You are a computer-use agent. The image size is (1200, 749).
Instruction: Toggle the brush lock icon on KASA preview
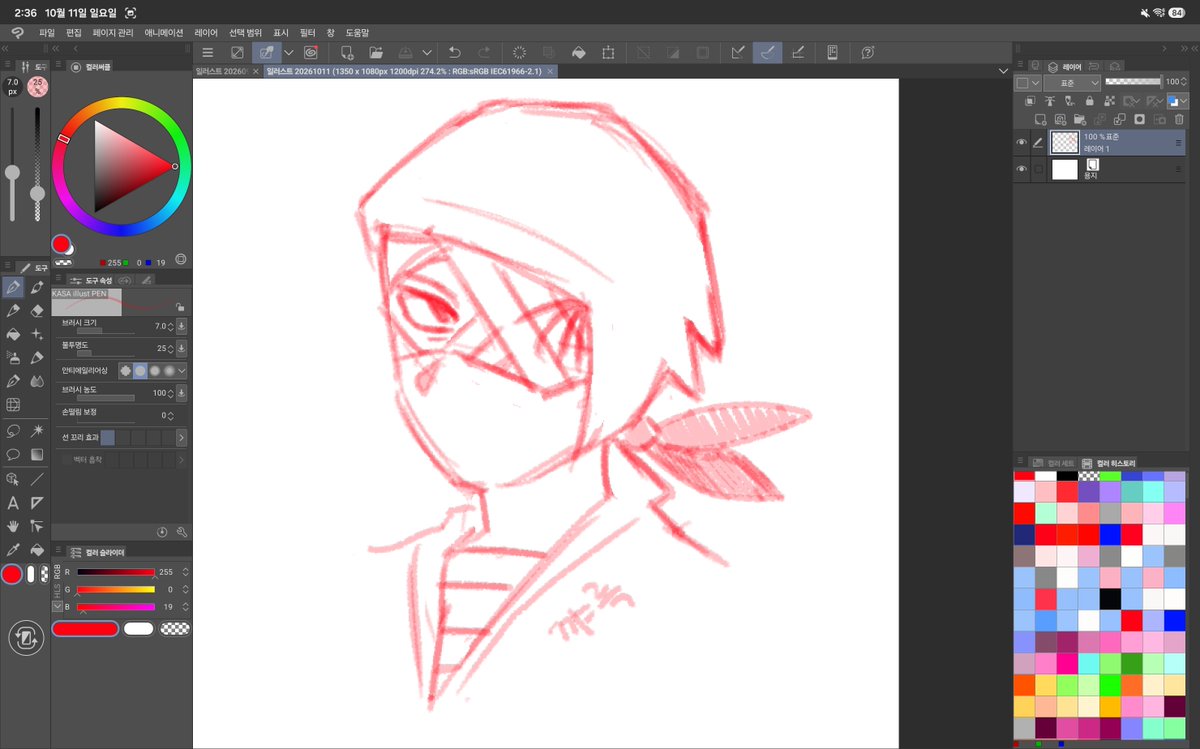tap(179, 308)
